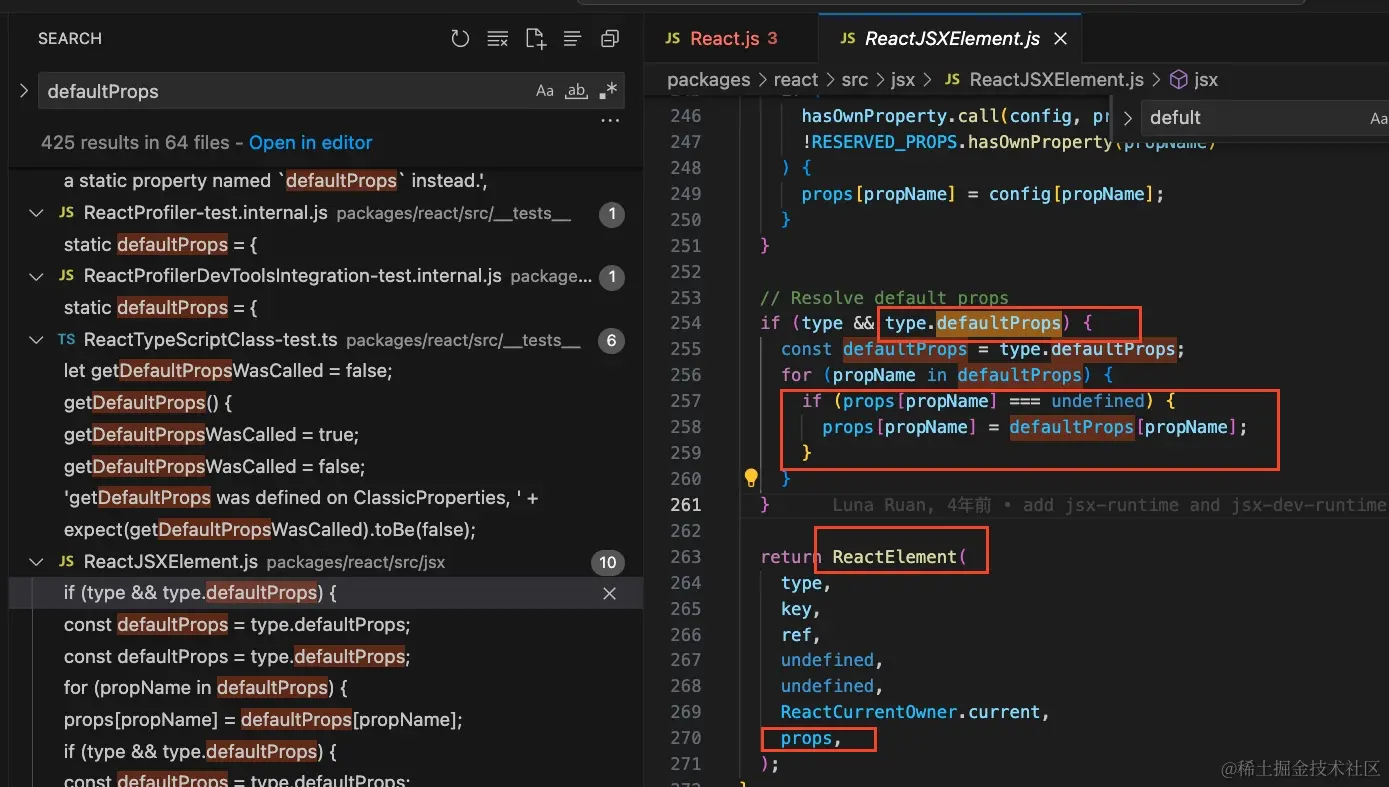This screenshot has width=1389, height=787.
Task: Close the ReactJSXElement.js editor tab
Action: coord(1061,39)
